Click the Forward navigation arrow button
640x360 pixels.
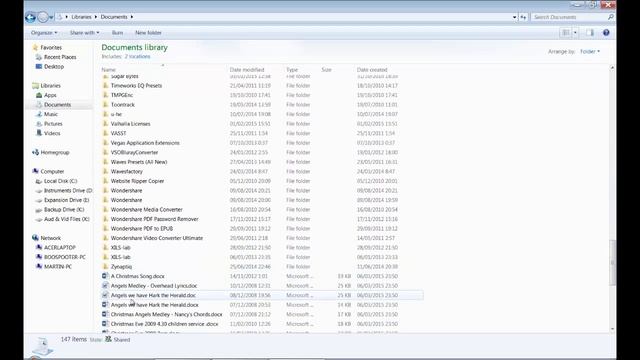[43, 17]
